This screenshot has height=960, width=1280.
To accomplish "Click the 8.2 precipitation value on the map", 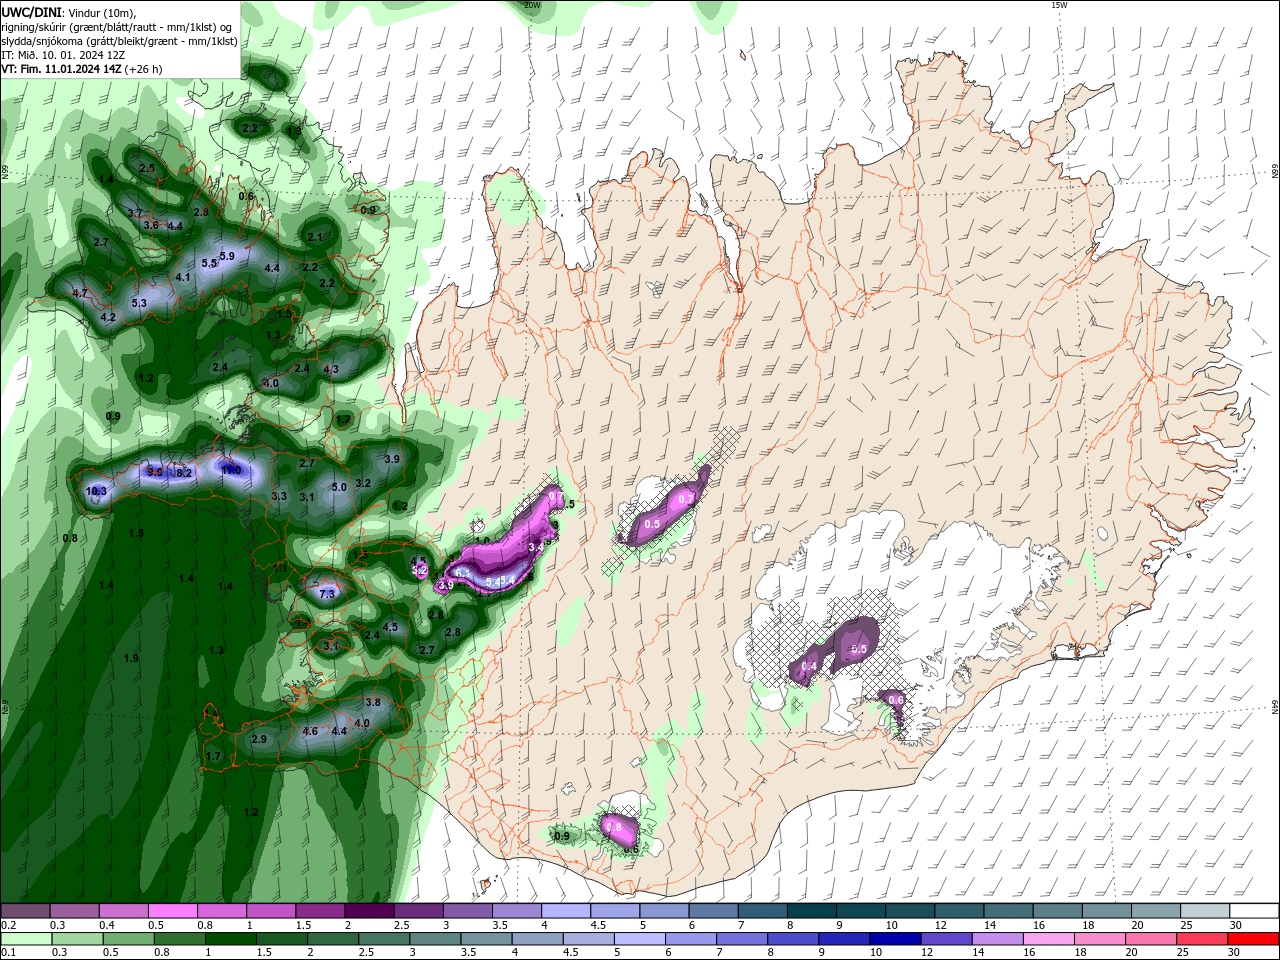I will (x=184, y=473).
